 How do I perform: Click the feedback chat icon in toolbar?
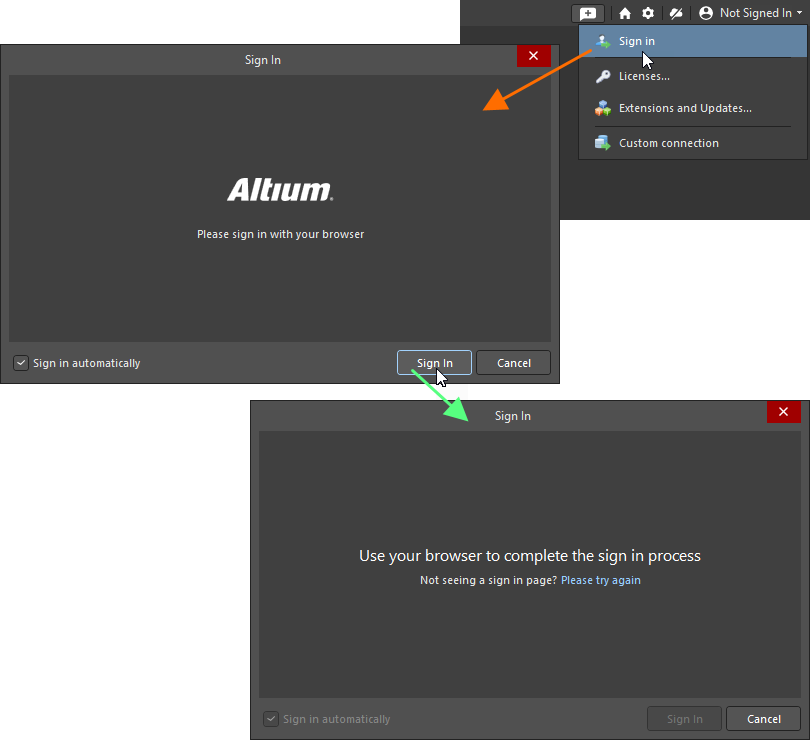[588, 13]
